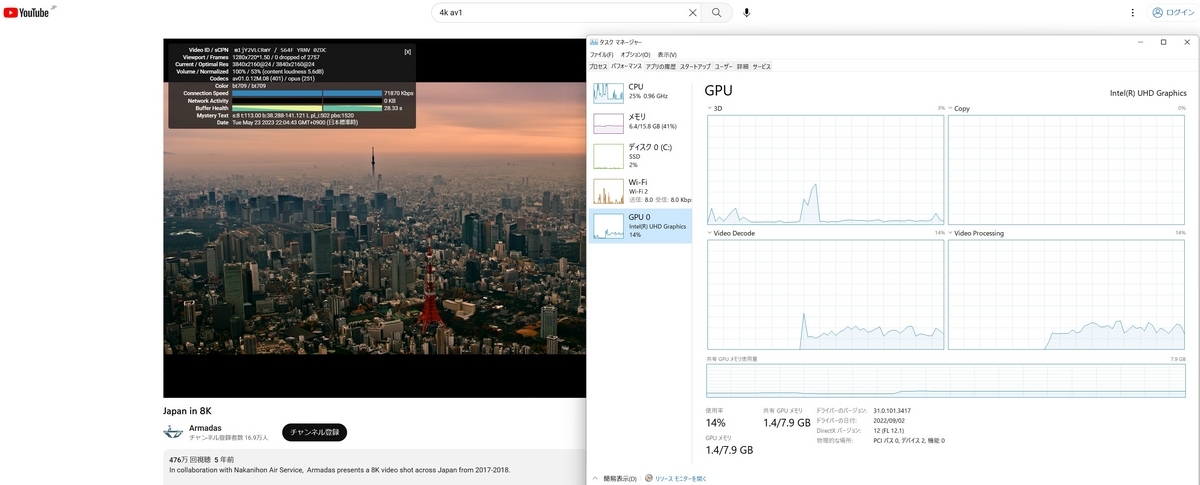Open the スタートアップ tab
This screenshot has height=485, width=1200.
point(695,66)
